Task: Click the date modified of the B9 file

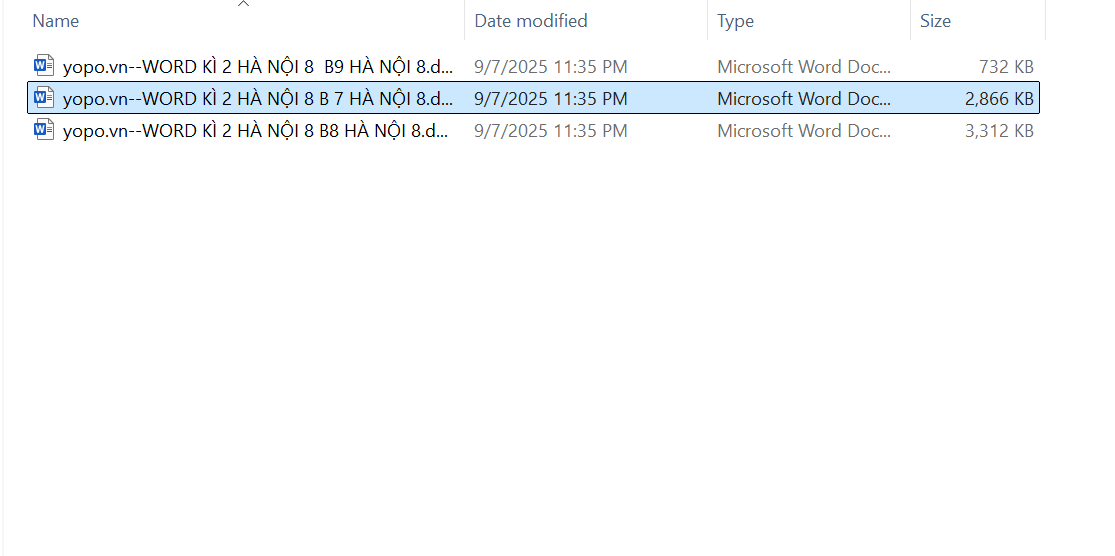Action: [551, 67]
